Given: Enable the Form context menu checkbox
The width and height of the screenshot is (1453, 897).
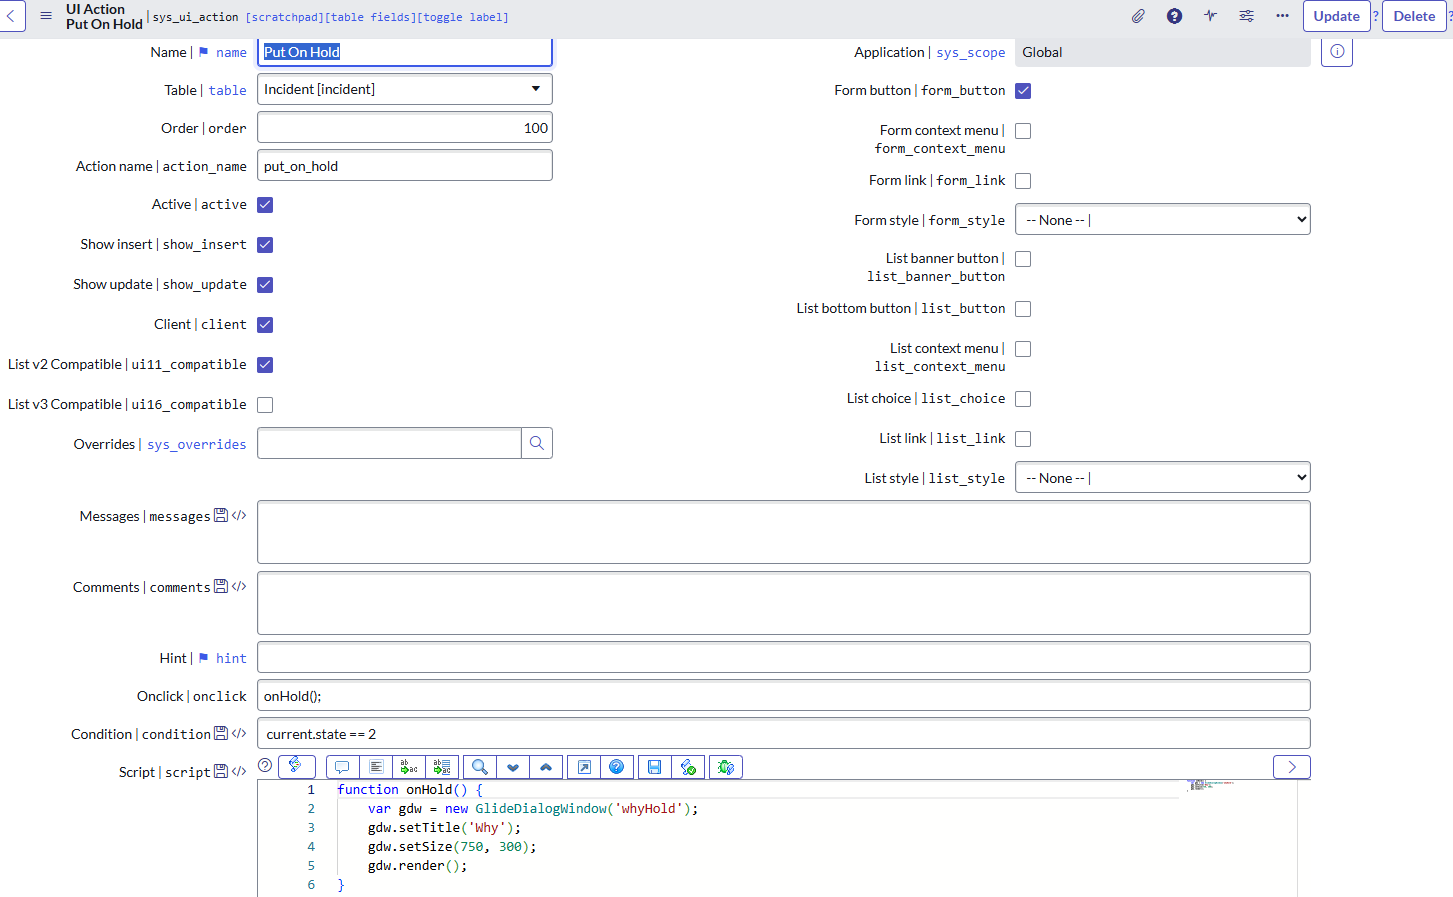Looking at the screenshot, I should [1023, 131].
